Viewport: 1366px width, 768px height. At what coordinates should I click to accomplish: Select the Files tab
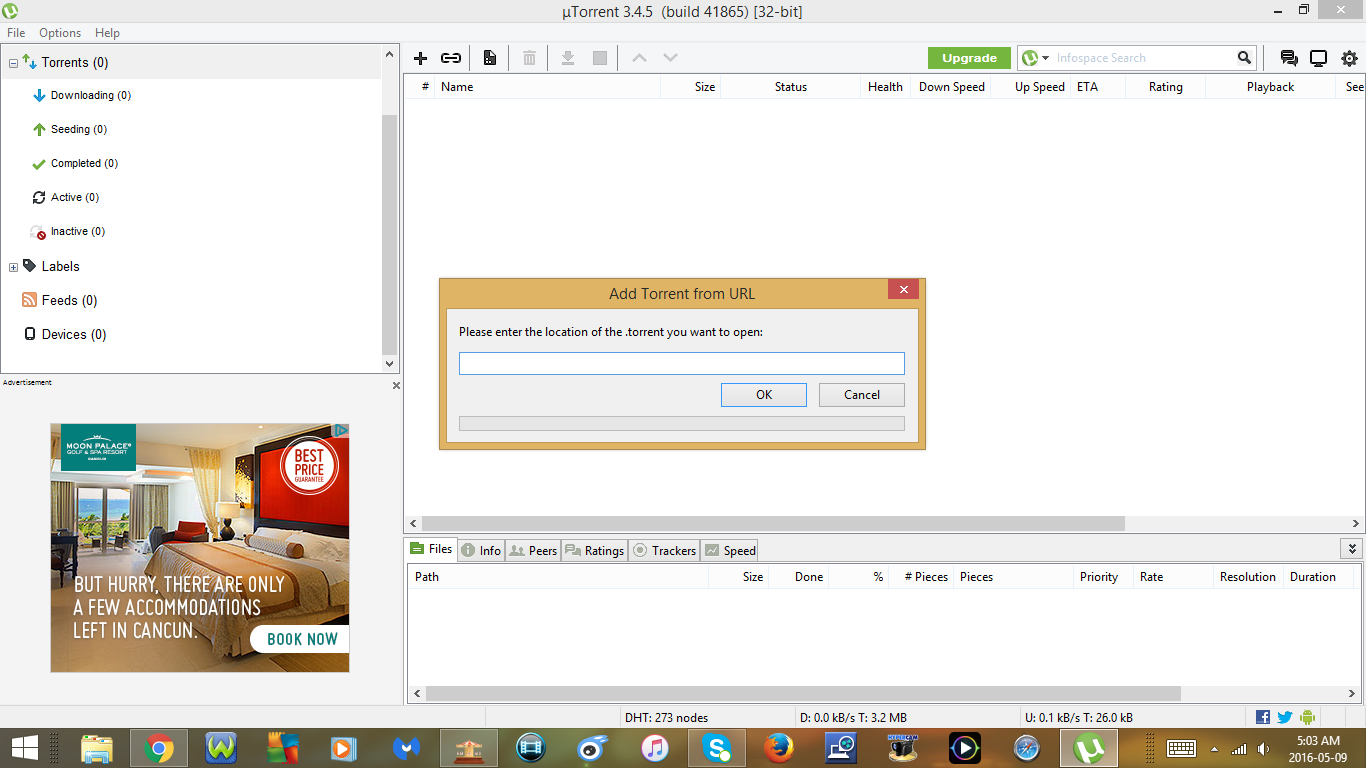tap(431, 549)
